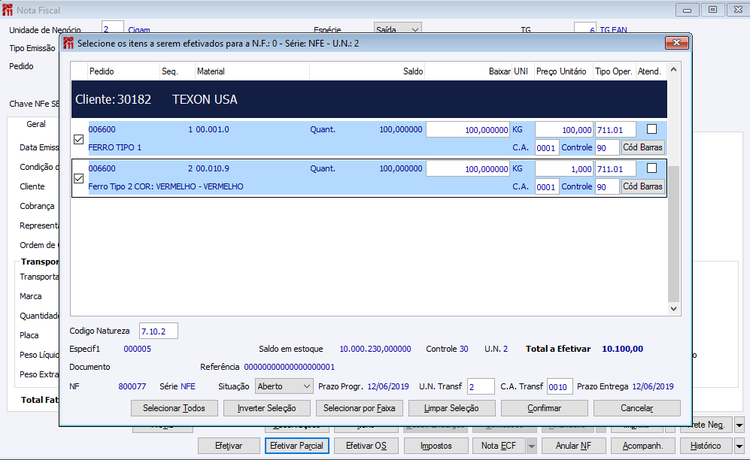
Task: Click Selecionar por Faixa button
Action: point(359,408)
